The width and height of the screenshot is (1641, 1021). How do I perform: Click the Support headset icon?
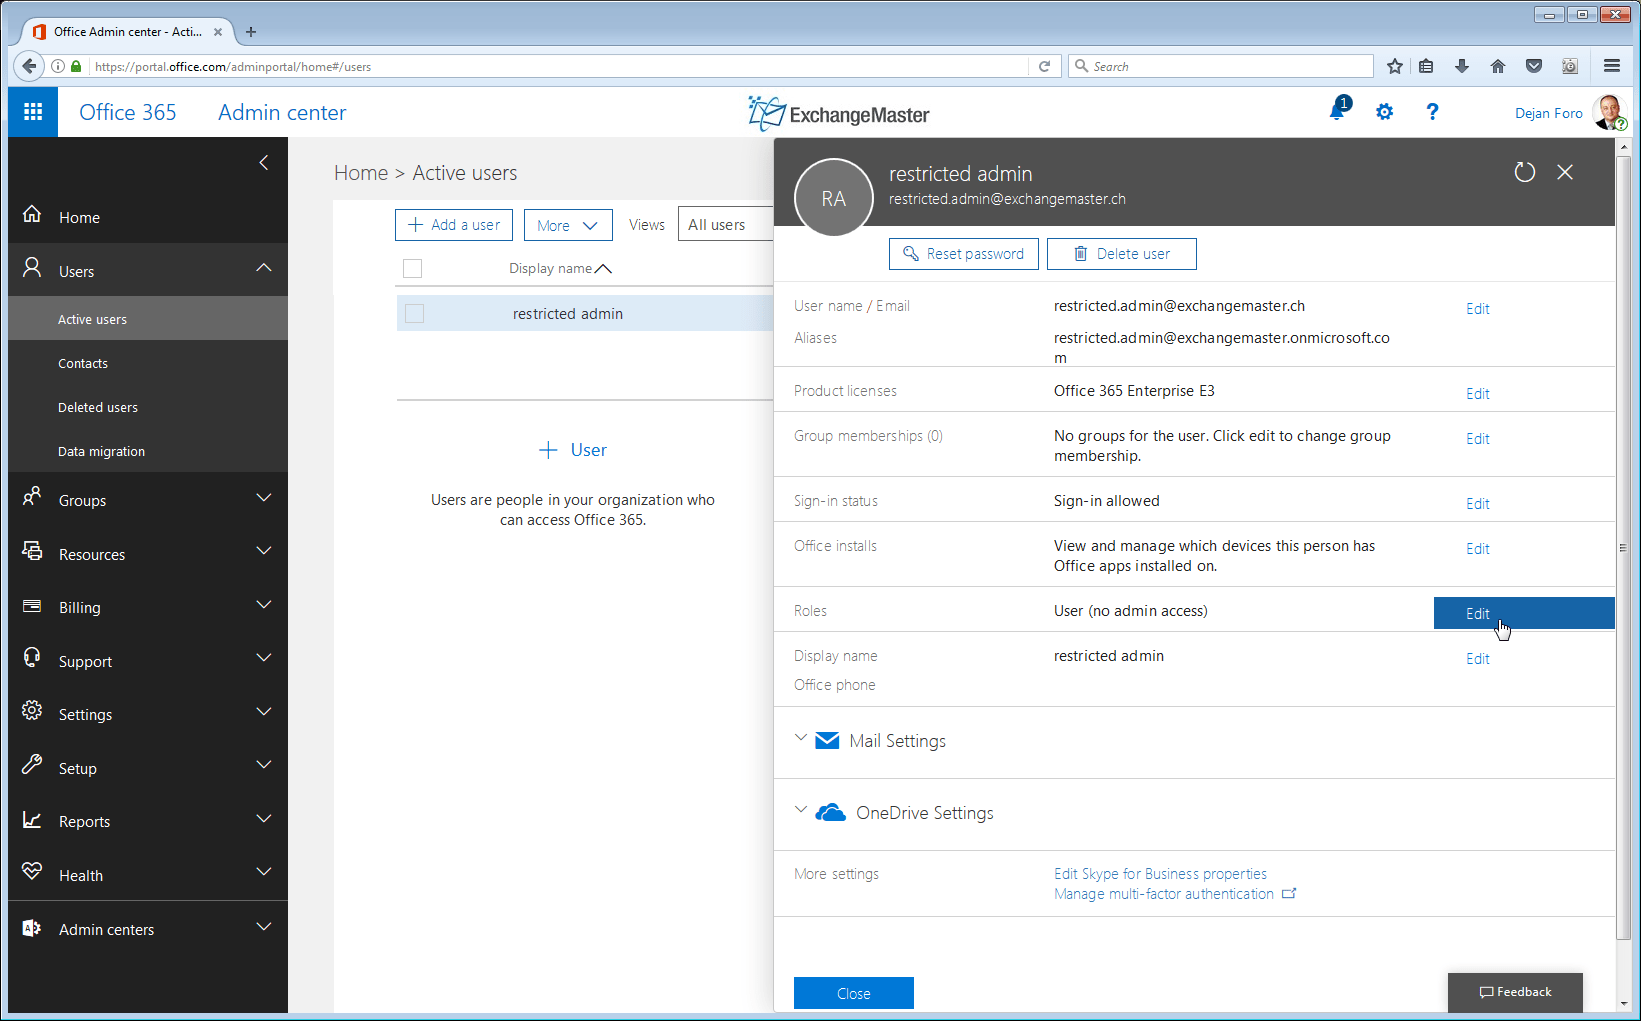(x=32, y=658)
